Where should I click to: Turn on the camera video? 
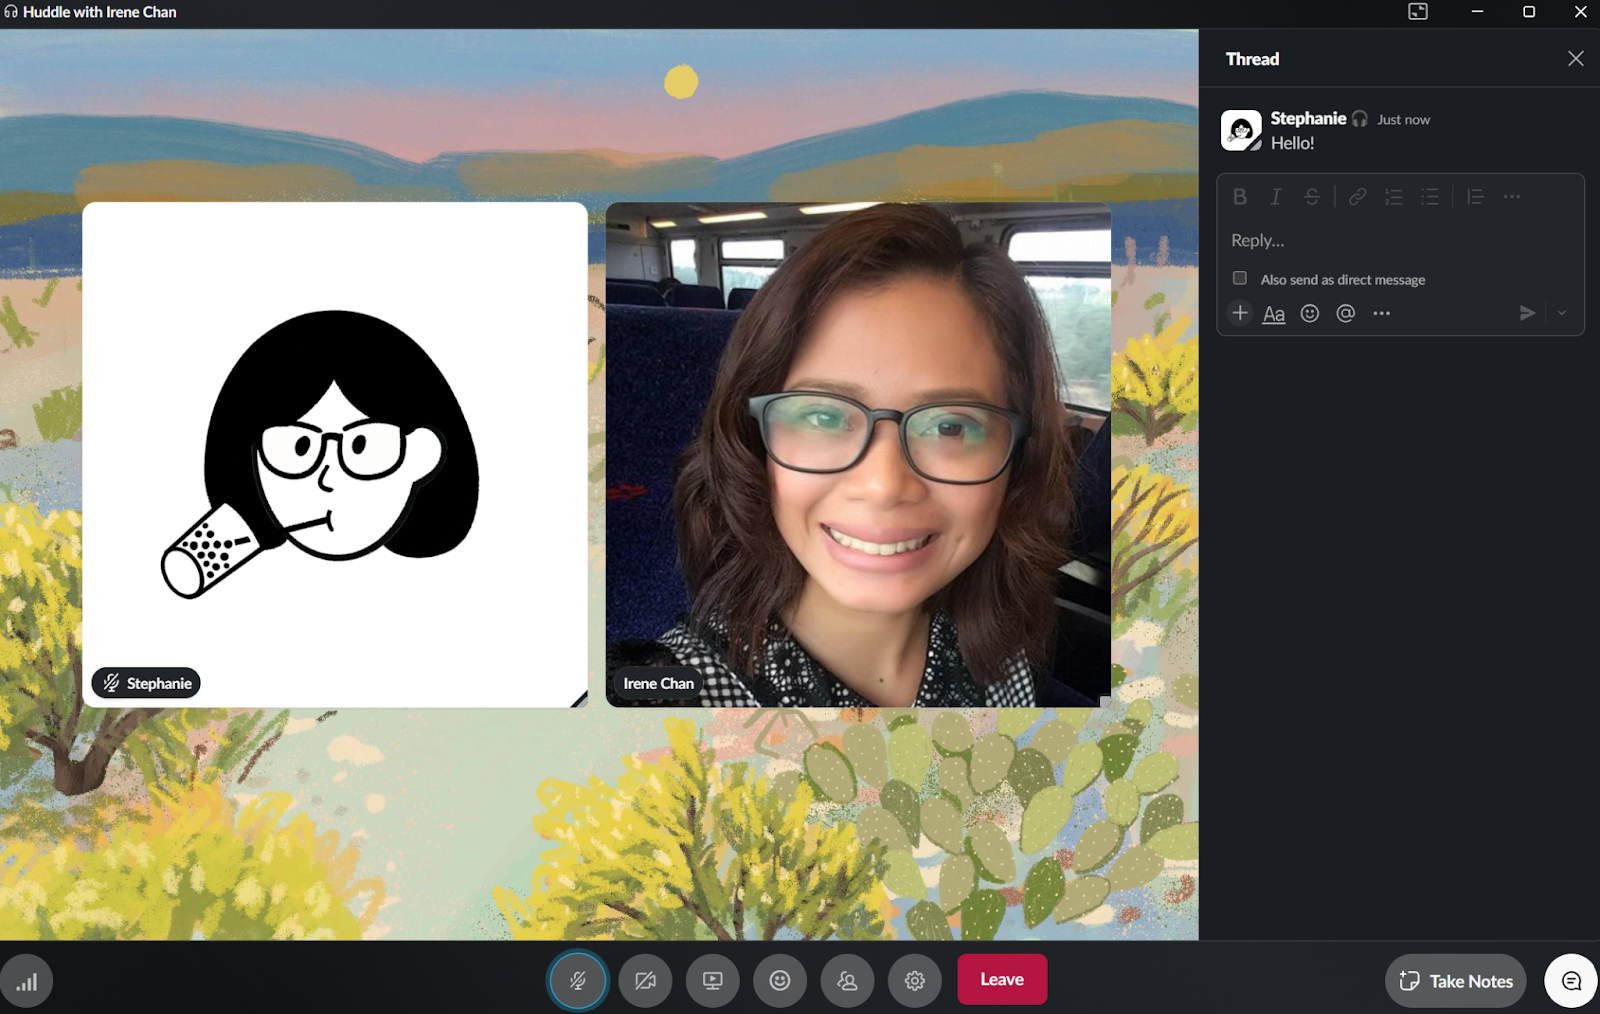[645, 981]
